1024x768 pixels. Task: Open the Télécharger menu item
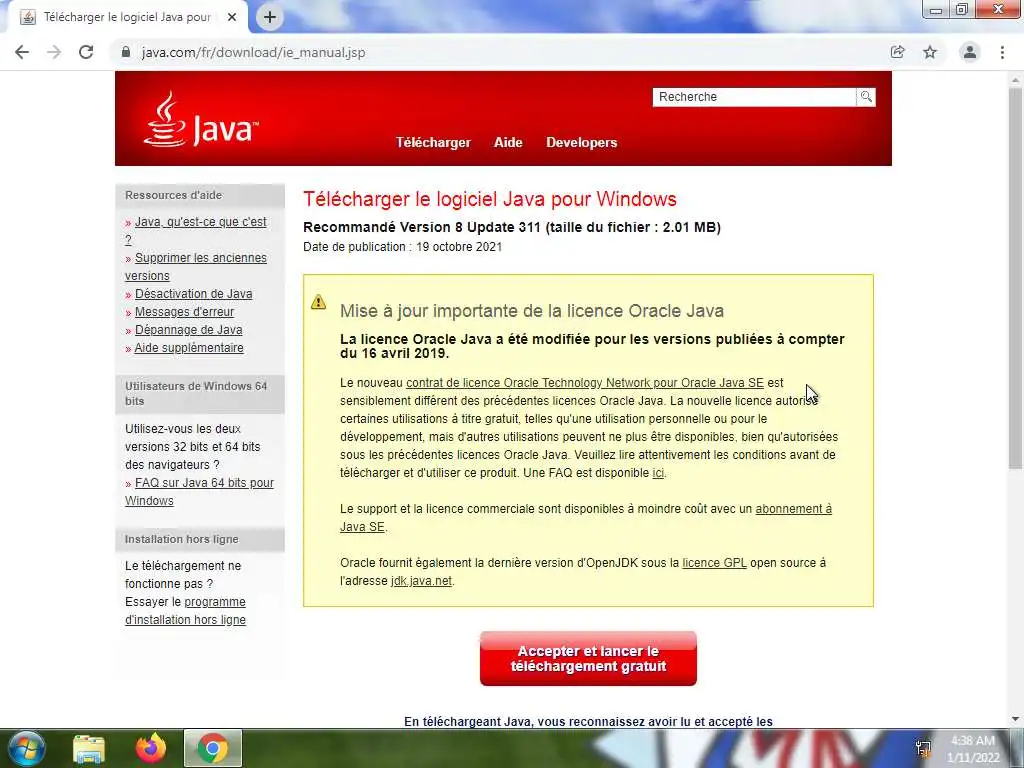433,142
